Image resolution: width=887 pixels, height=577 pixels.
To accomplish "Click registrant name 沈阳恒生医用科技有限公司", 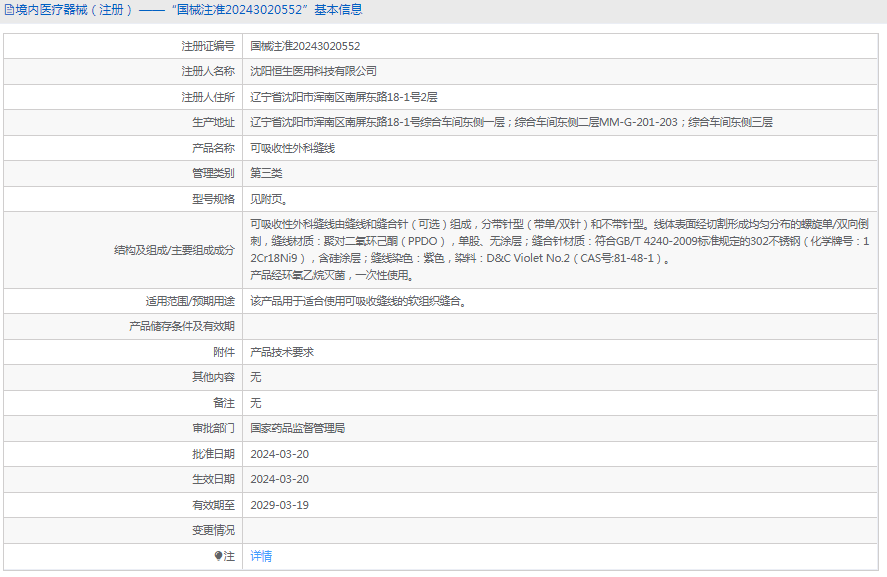I will pos(313,71).
